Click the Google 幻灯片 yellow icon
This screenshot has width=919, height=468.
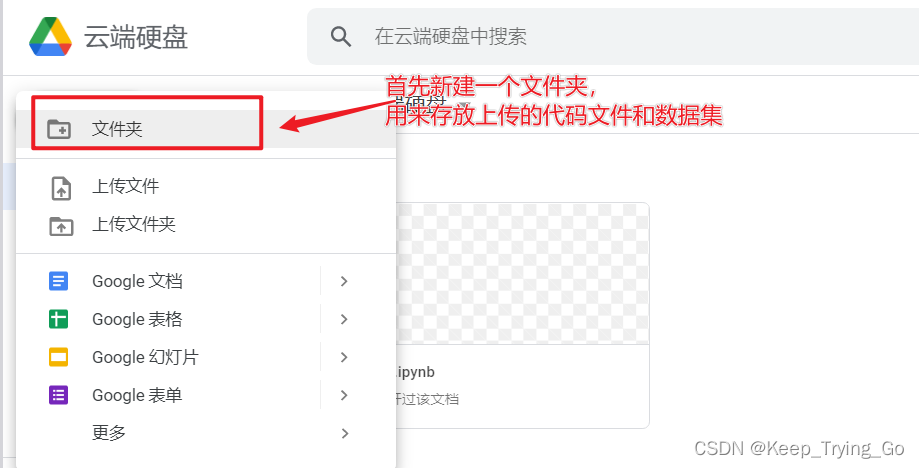click(x=59, y=357)
